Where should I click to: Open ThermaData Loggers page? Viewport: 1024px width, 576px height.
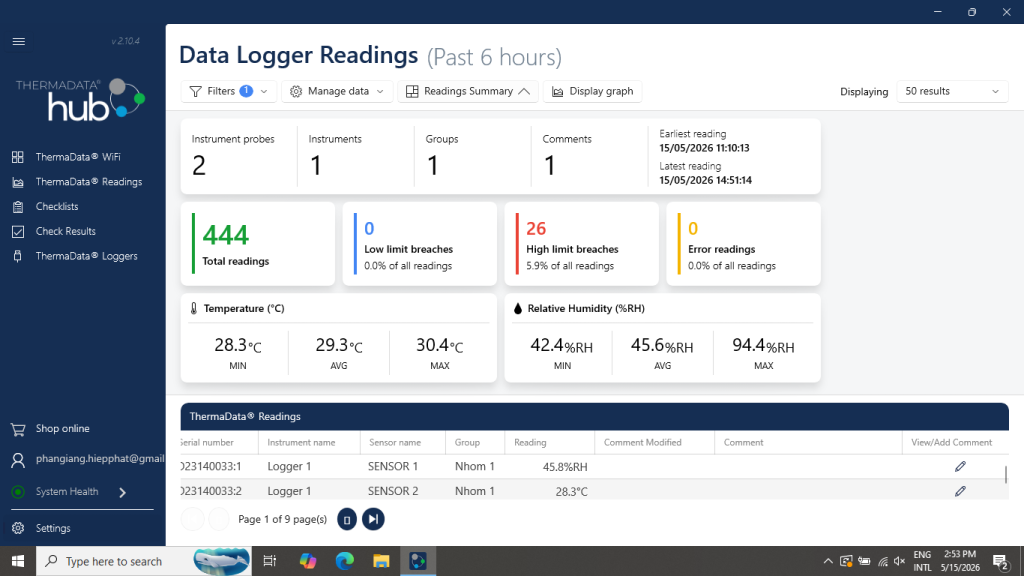(x=86, y=256)
